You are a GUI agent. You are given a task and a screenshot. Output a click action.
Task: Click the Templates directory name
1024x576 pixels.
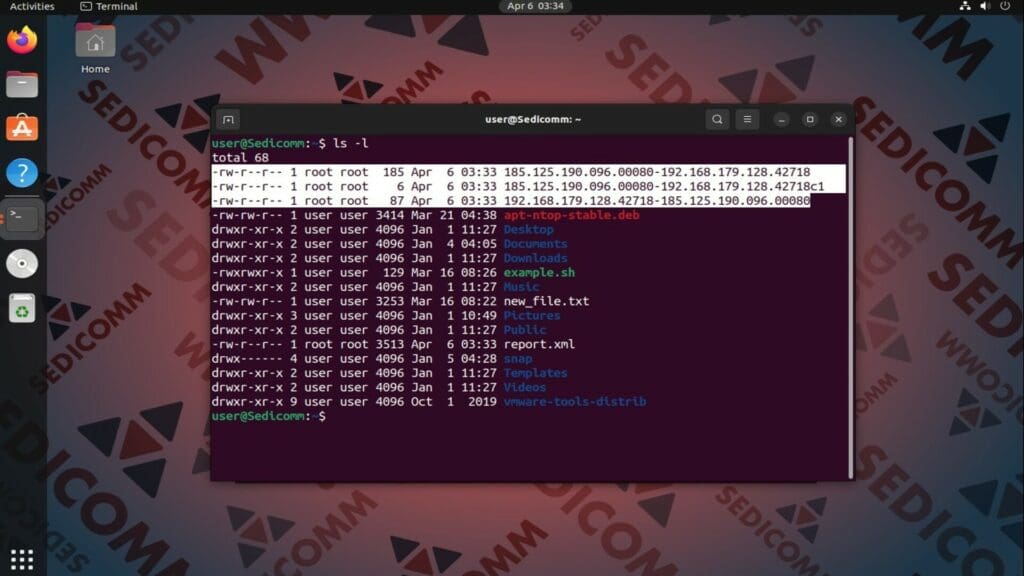536,373
